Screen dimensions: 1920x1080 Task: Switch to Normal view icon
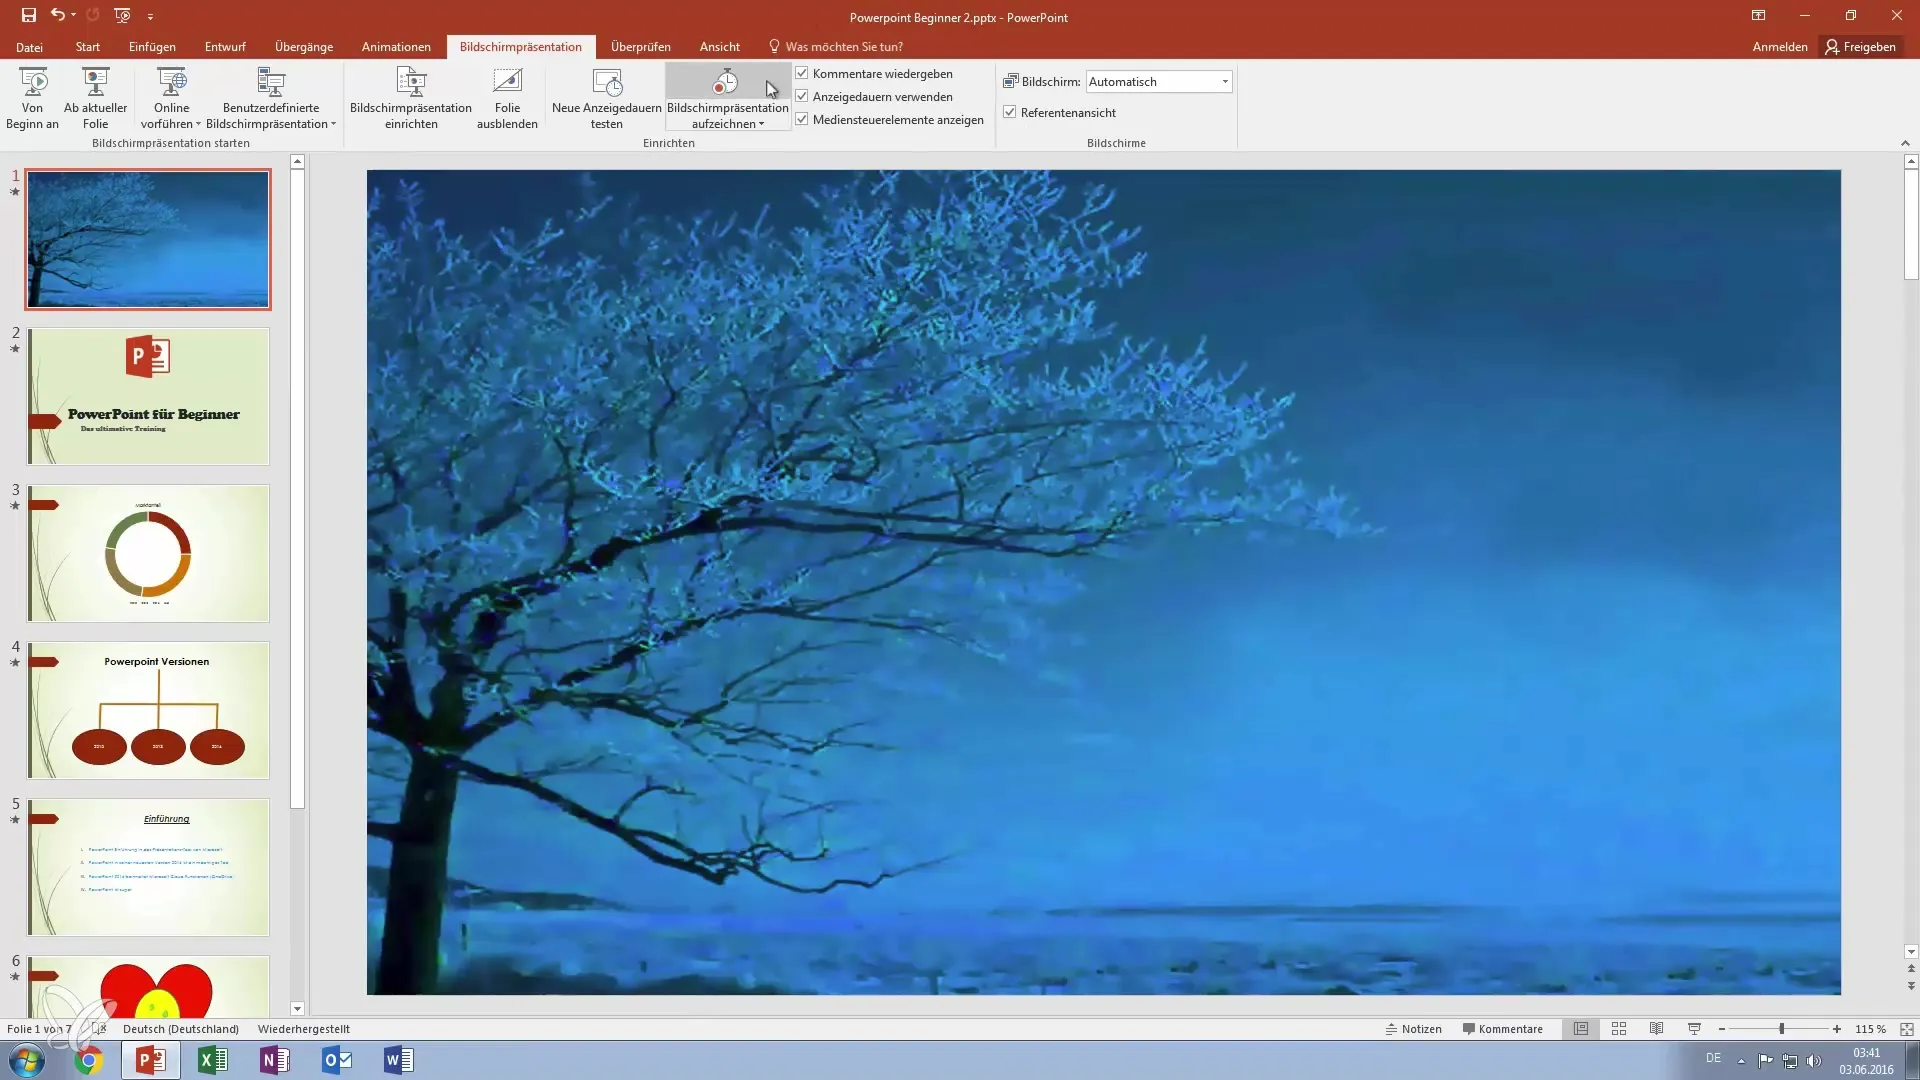click(x=1581, y=1029)
